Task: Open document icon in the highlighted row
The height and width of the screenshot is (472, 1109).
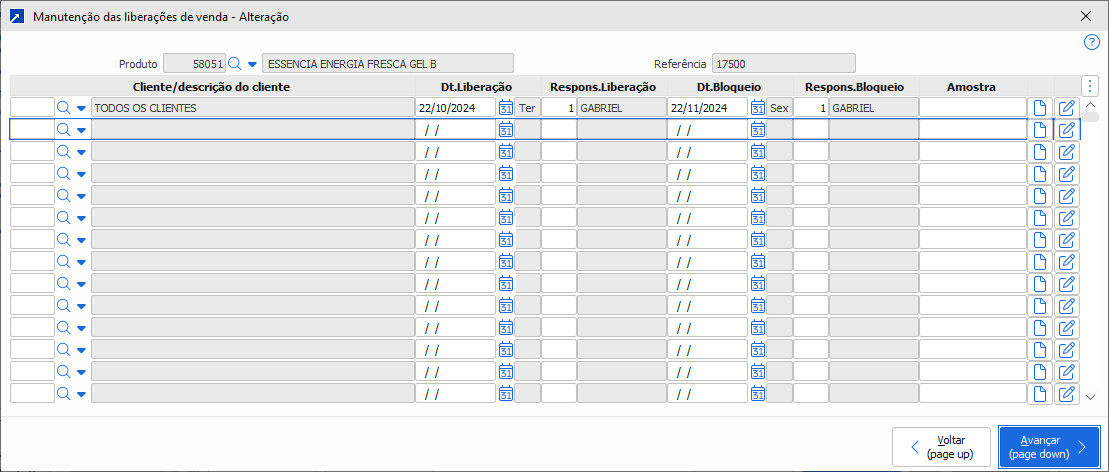Action: click(1040, 129)
